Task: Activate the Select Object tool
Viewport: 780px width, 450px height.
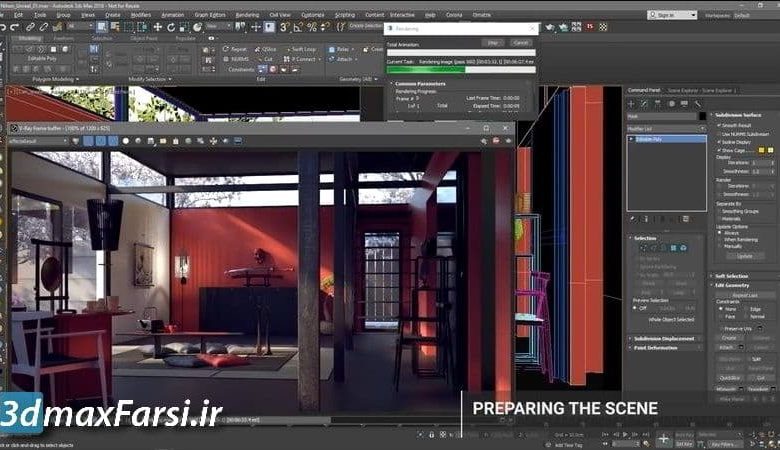Action: point(101,27)
